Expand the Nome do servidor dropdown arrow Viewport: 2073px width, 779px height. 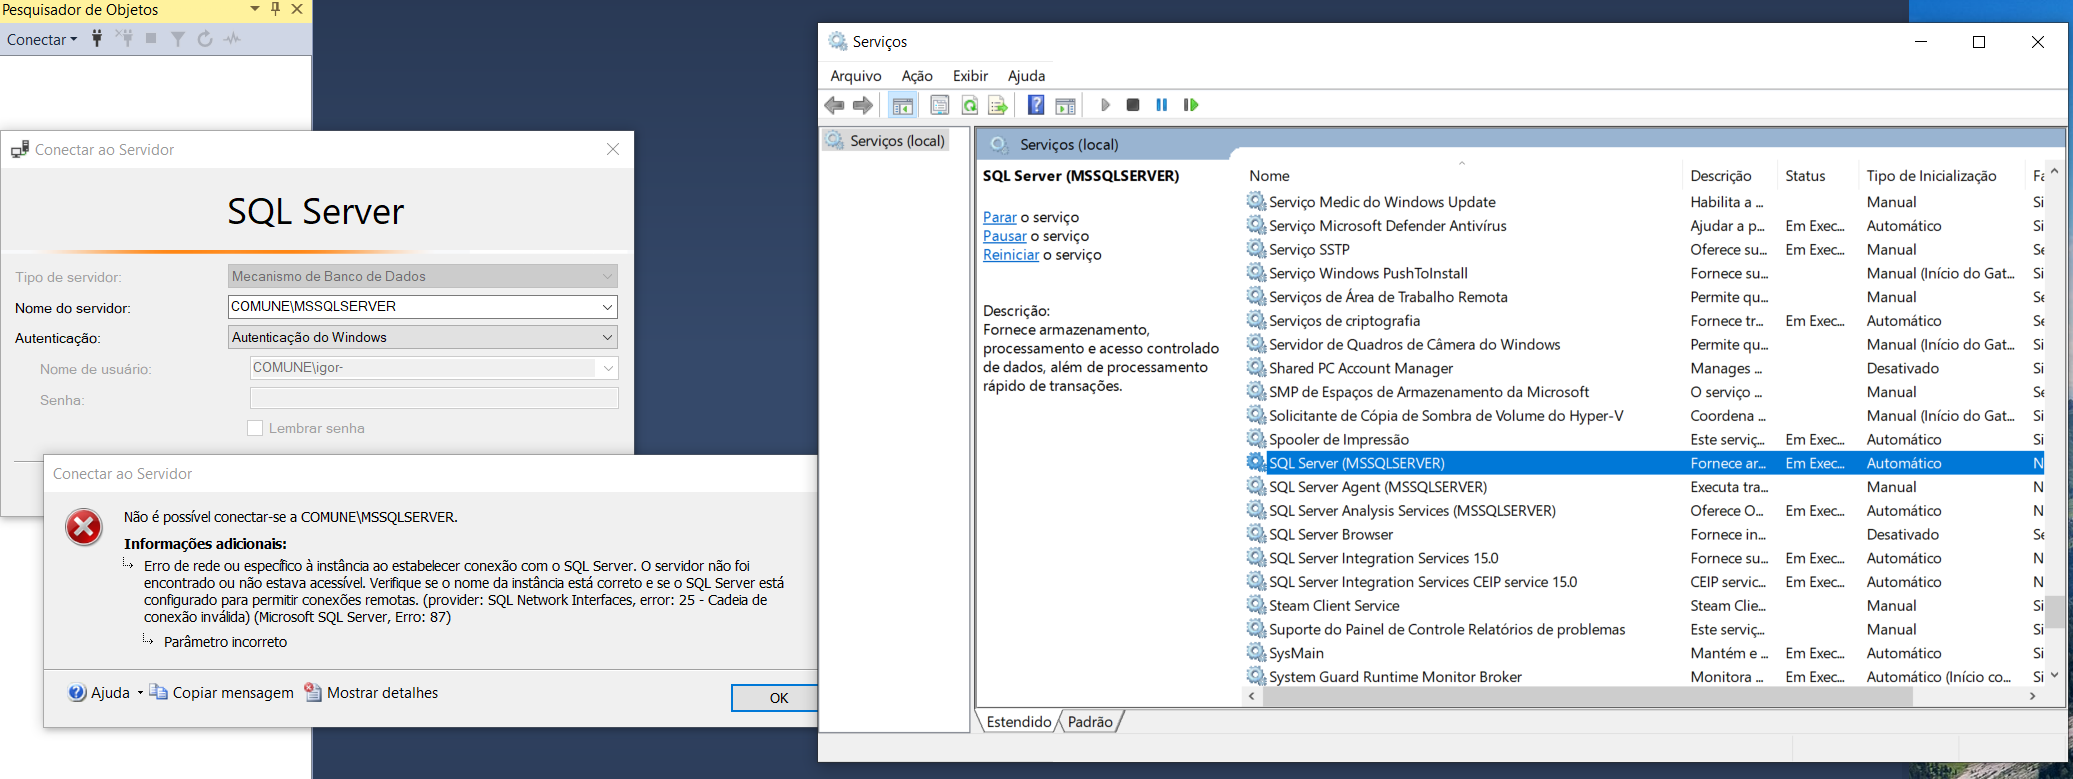608,307
